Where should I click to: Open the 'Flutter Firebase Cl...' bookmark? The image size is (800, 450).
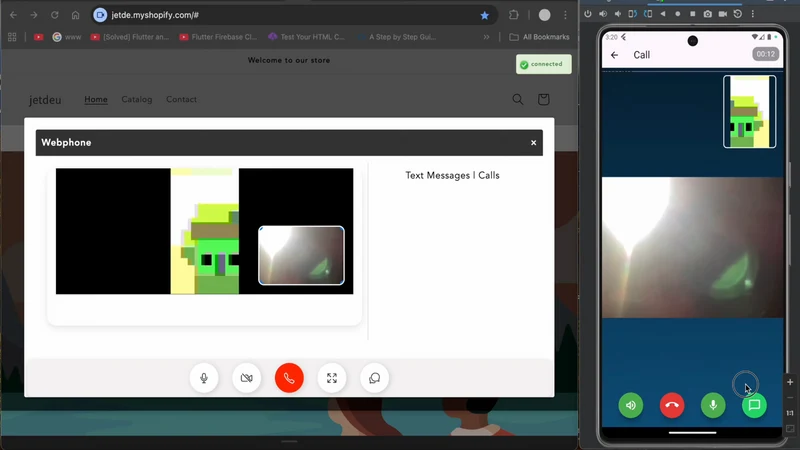click(x=218, y=37)
